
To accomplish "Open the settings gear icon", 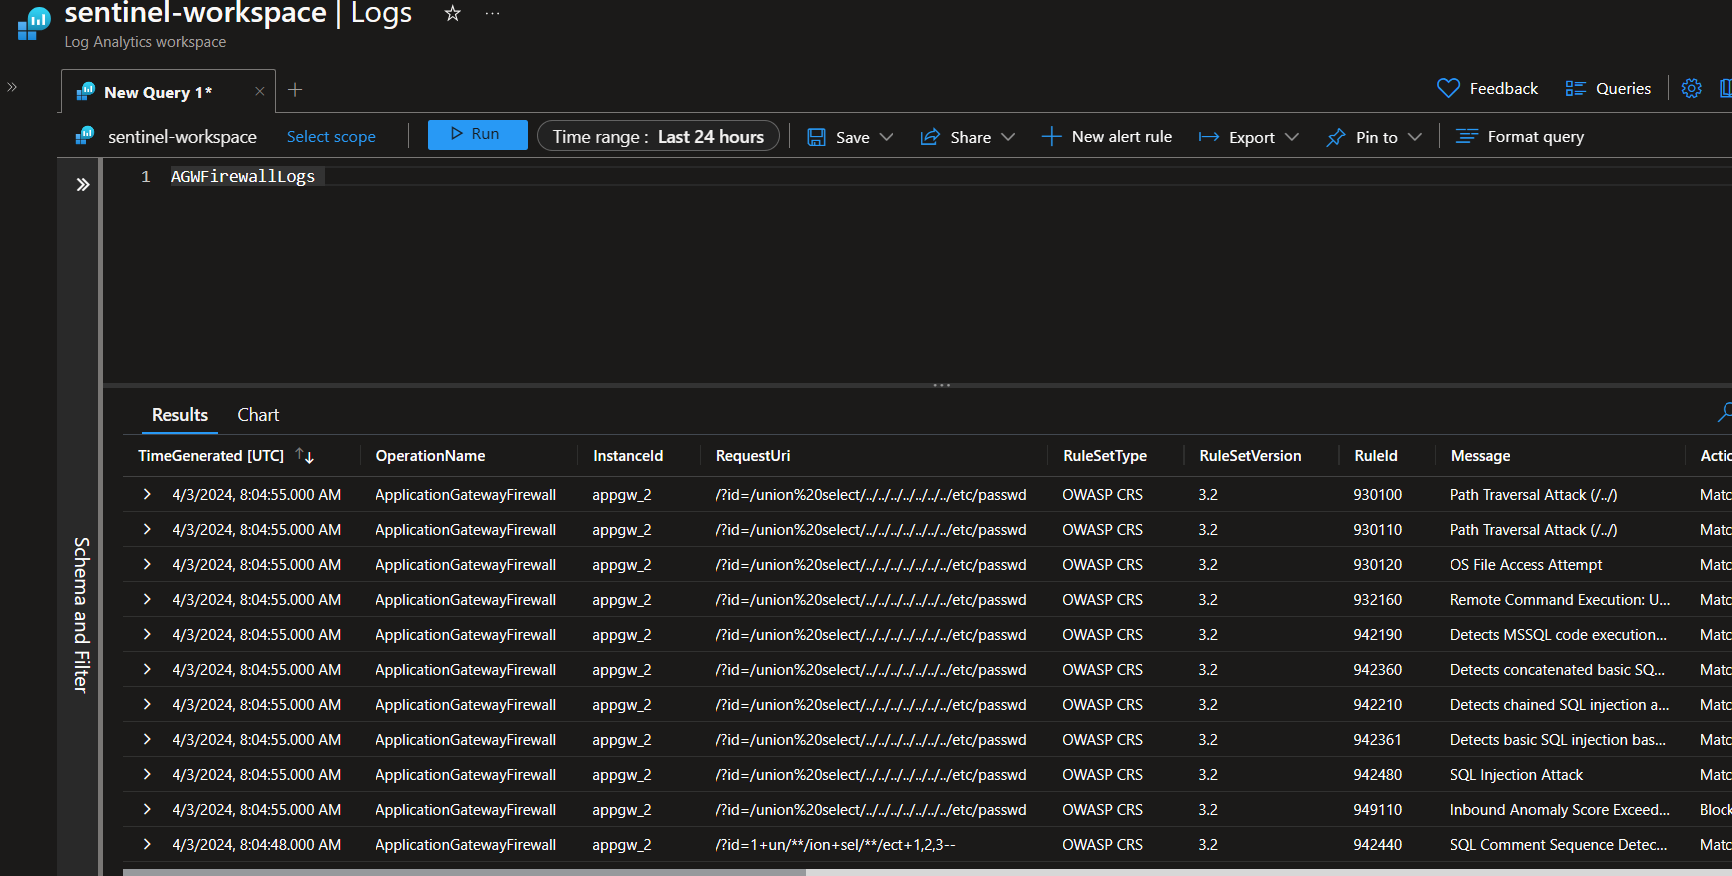I will click(x=1691, y=88).
